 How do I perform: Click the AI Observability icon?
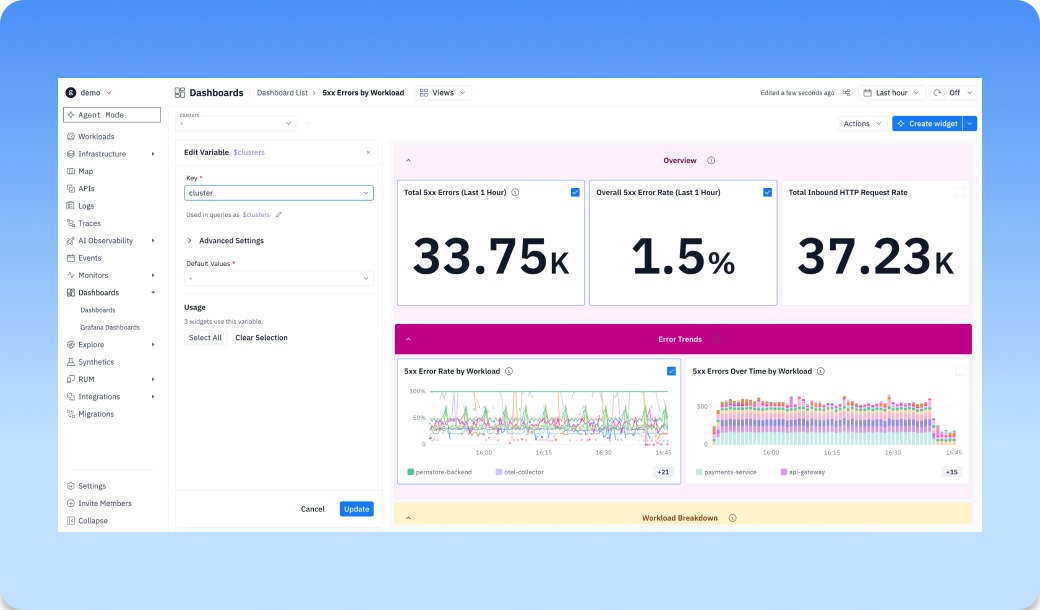point(71,241)
